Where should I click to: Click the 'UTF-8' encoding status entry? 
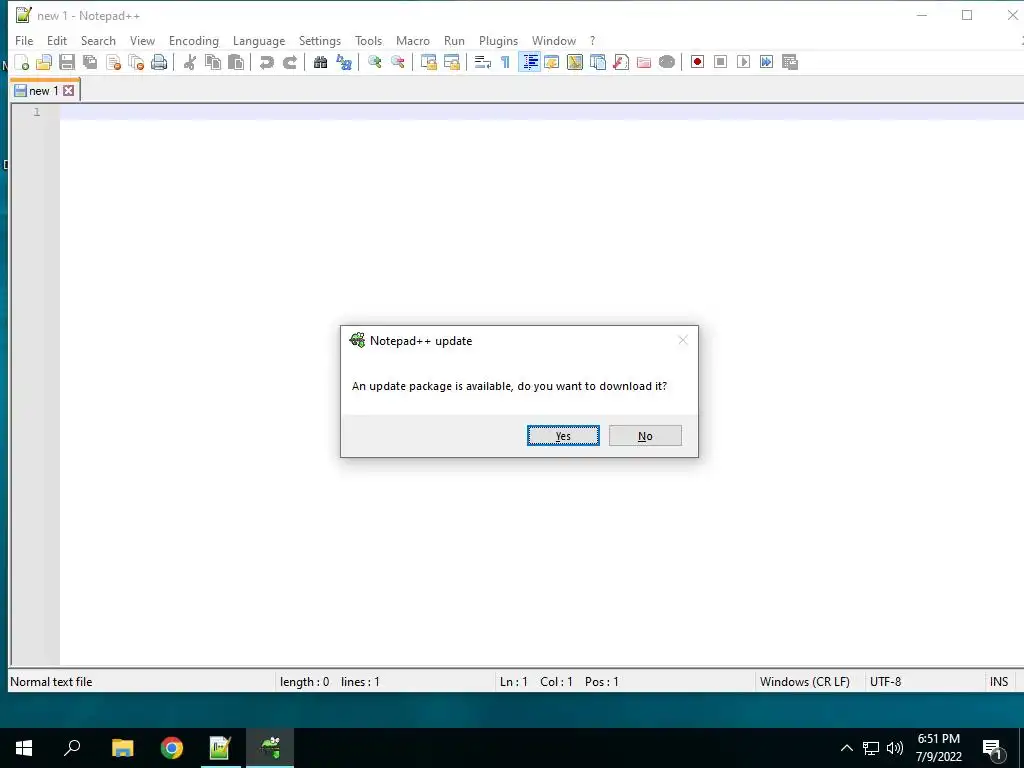886,682
